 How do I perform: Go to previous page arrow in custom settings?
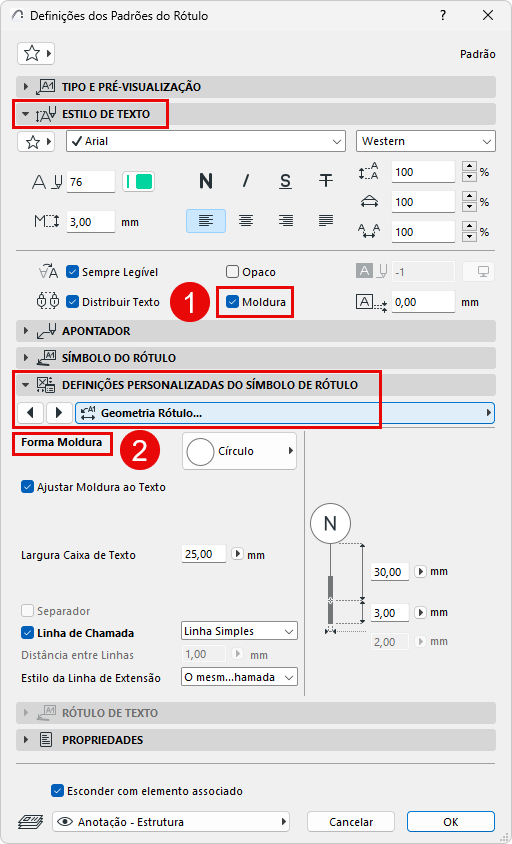click(x=31, y=413)
